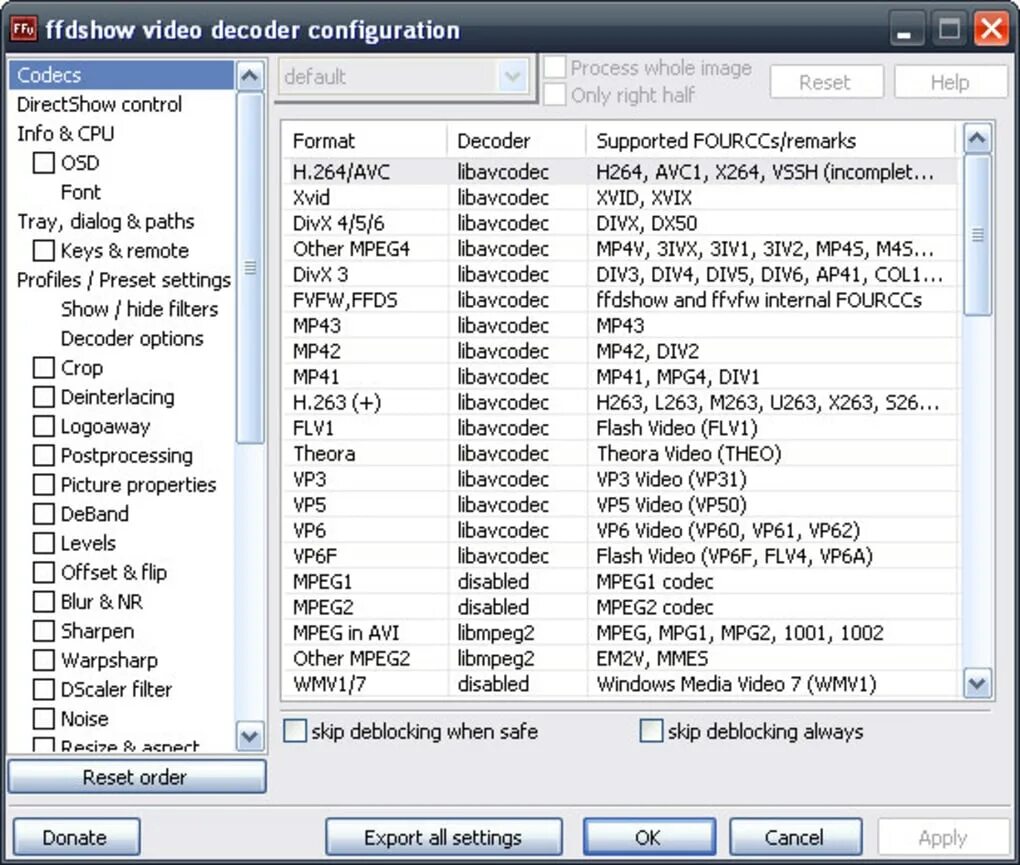Tick the Noise filter checkbox
This screenshot has height=865, width=1020.
pos(44,719)
